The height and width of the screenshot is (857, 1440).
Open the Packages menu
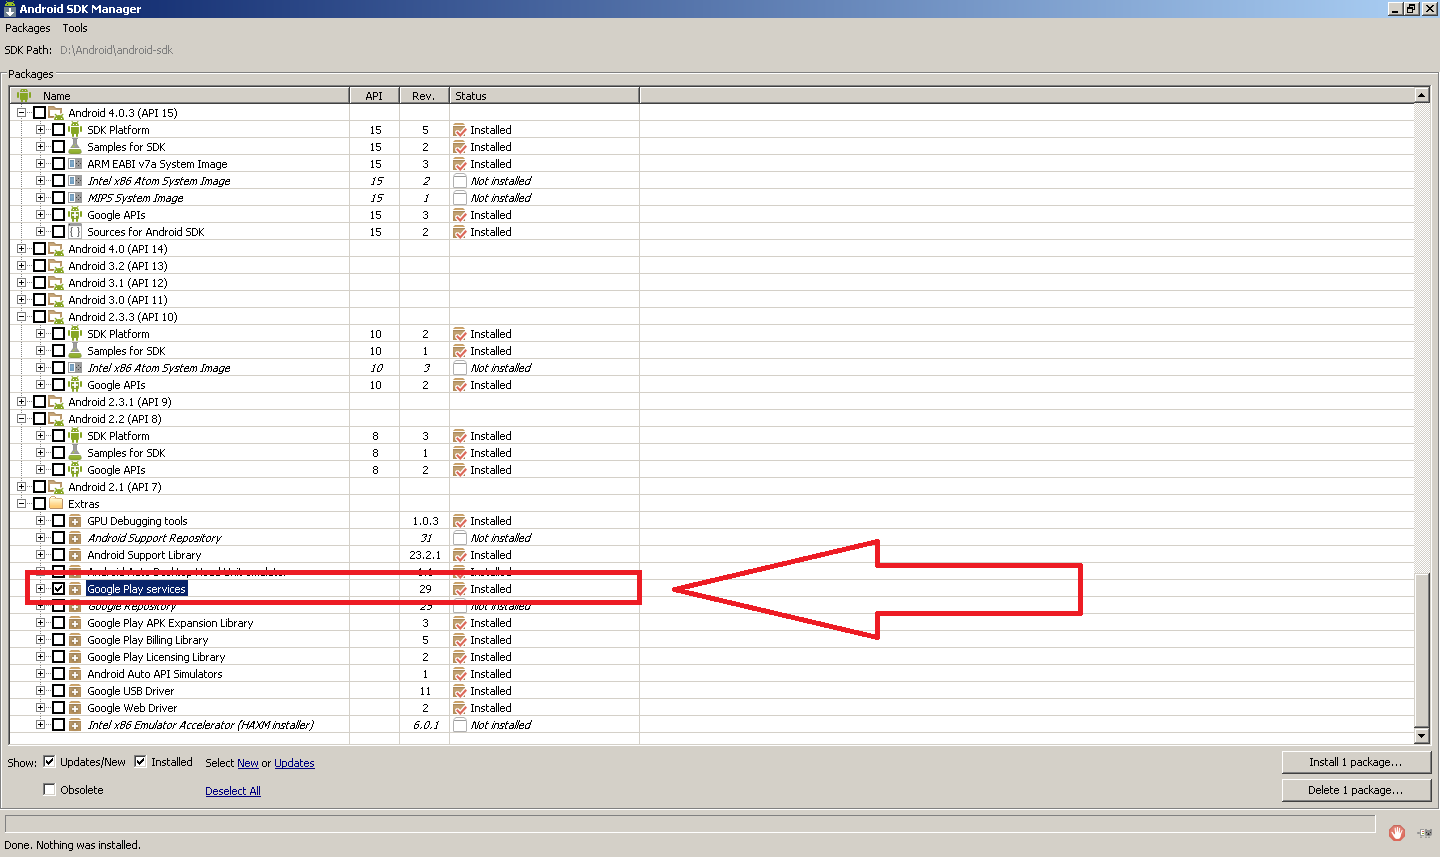[27, 28]
